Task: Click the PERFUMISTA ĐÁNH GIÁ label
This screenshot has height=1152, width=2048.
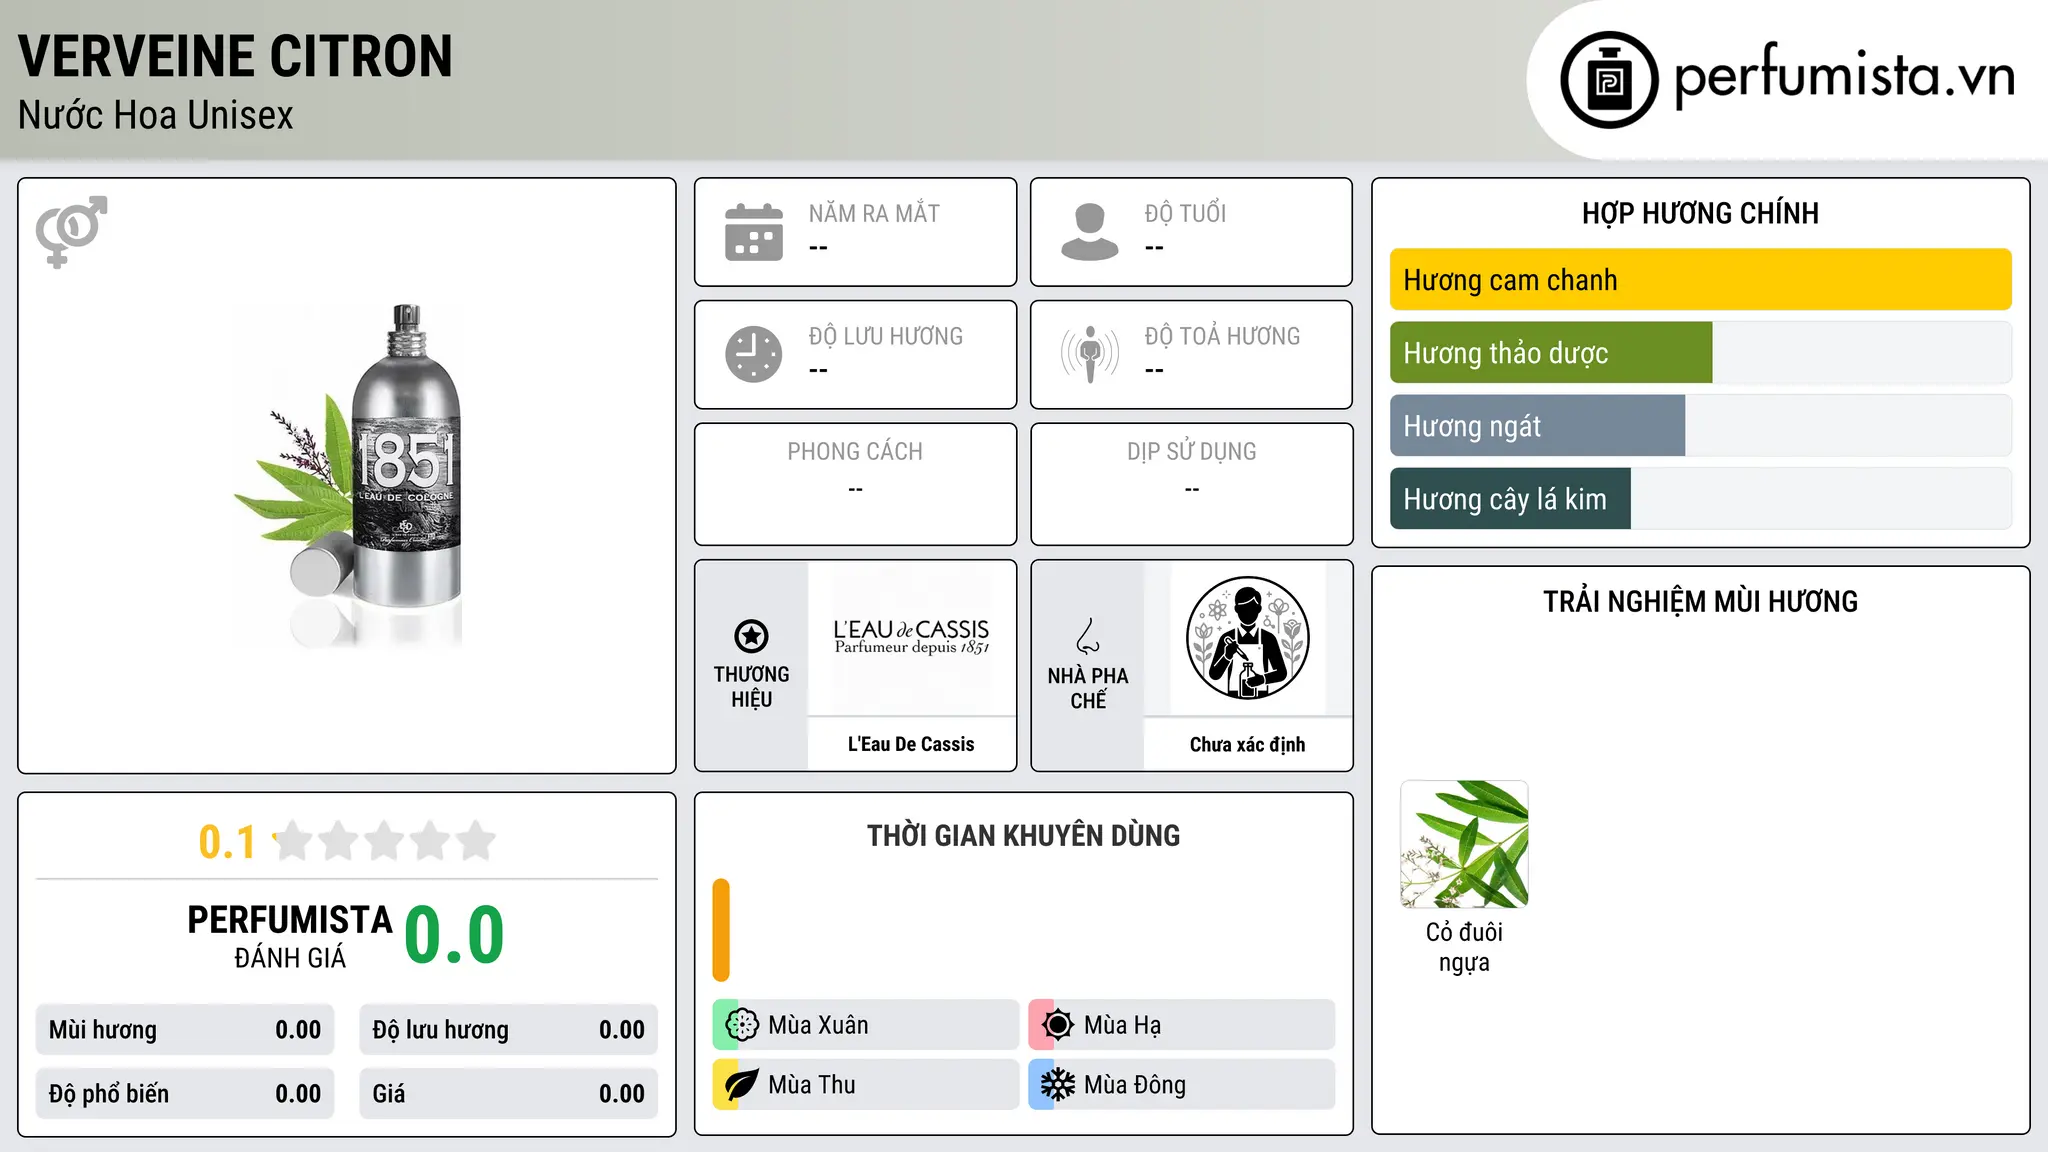Action: [290, 936]
